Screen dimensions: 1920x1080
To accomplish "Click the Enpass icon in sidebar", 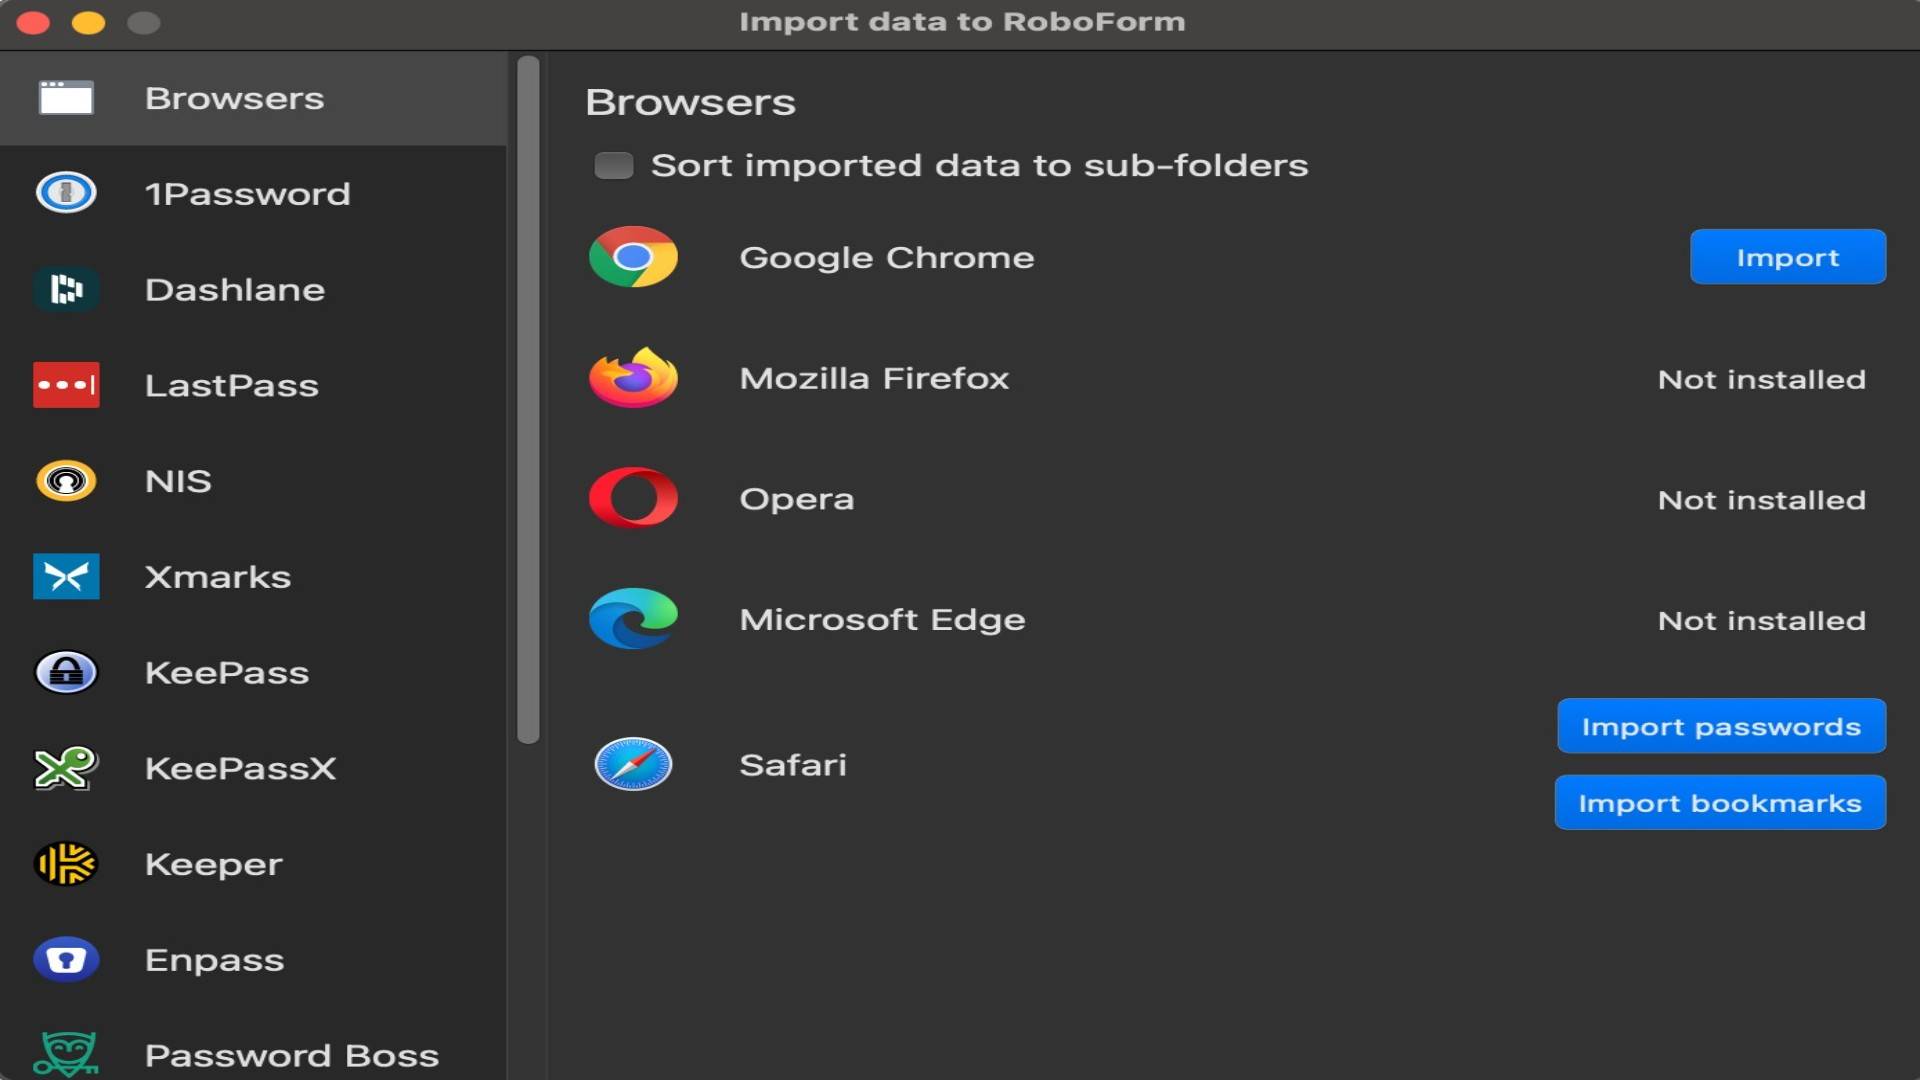I will click(x=66, y=960).
